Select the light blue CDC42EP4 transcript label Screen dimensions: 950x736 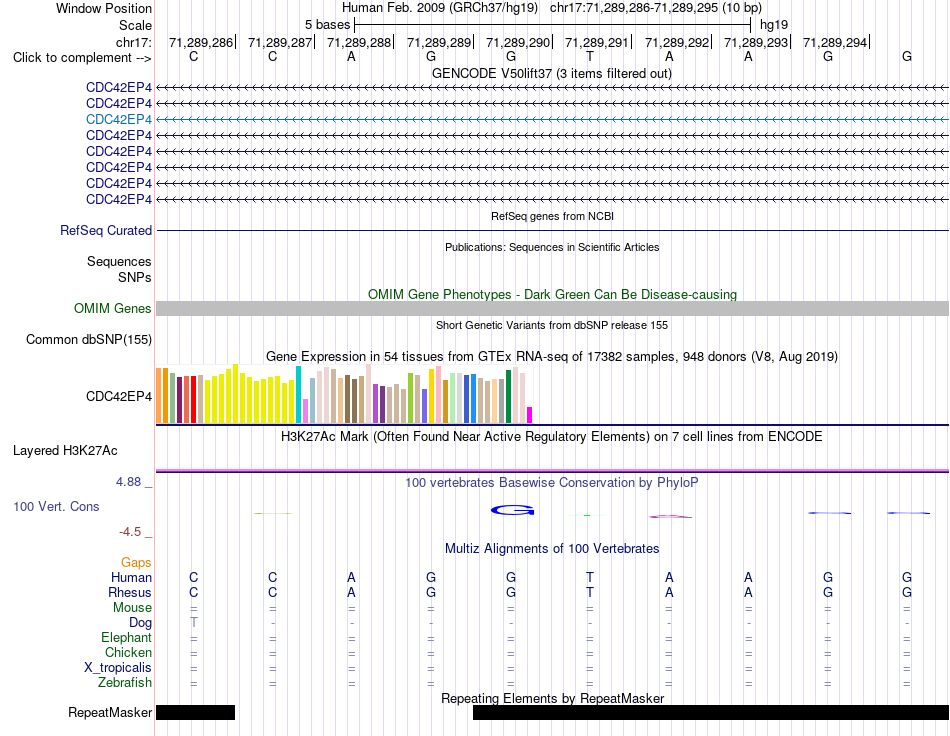[x=119, y=119]
